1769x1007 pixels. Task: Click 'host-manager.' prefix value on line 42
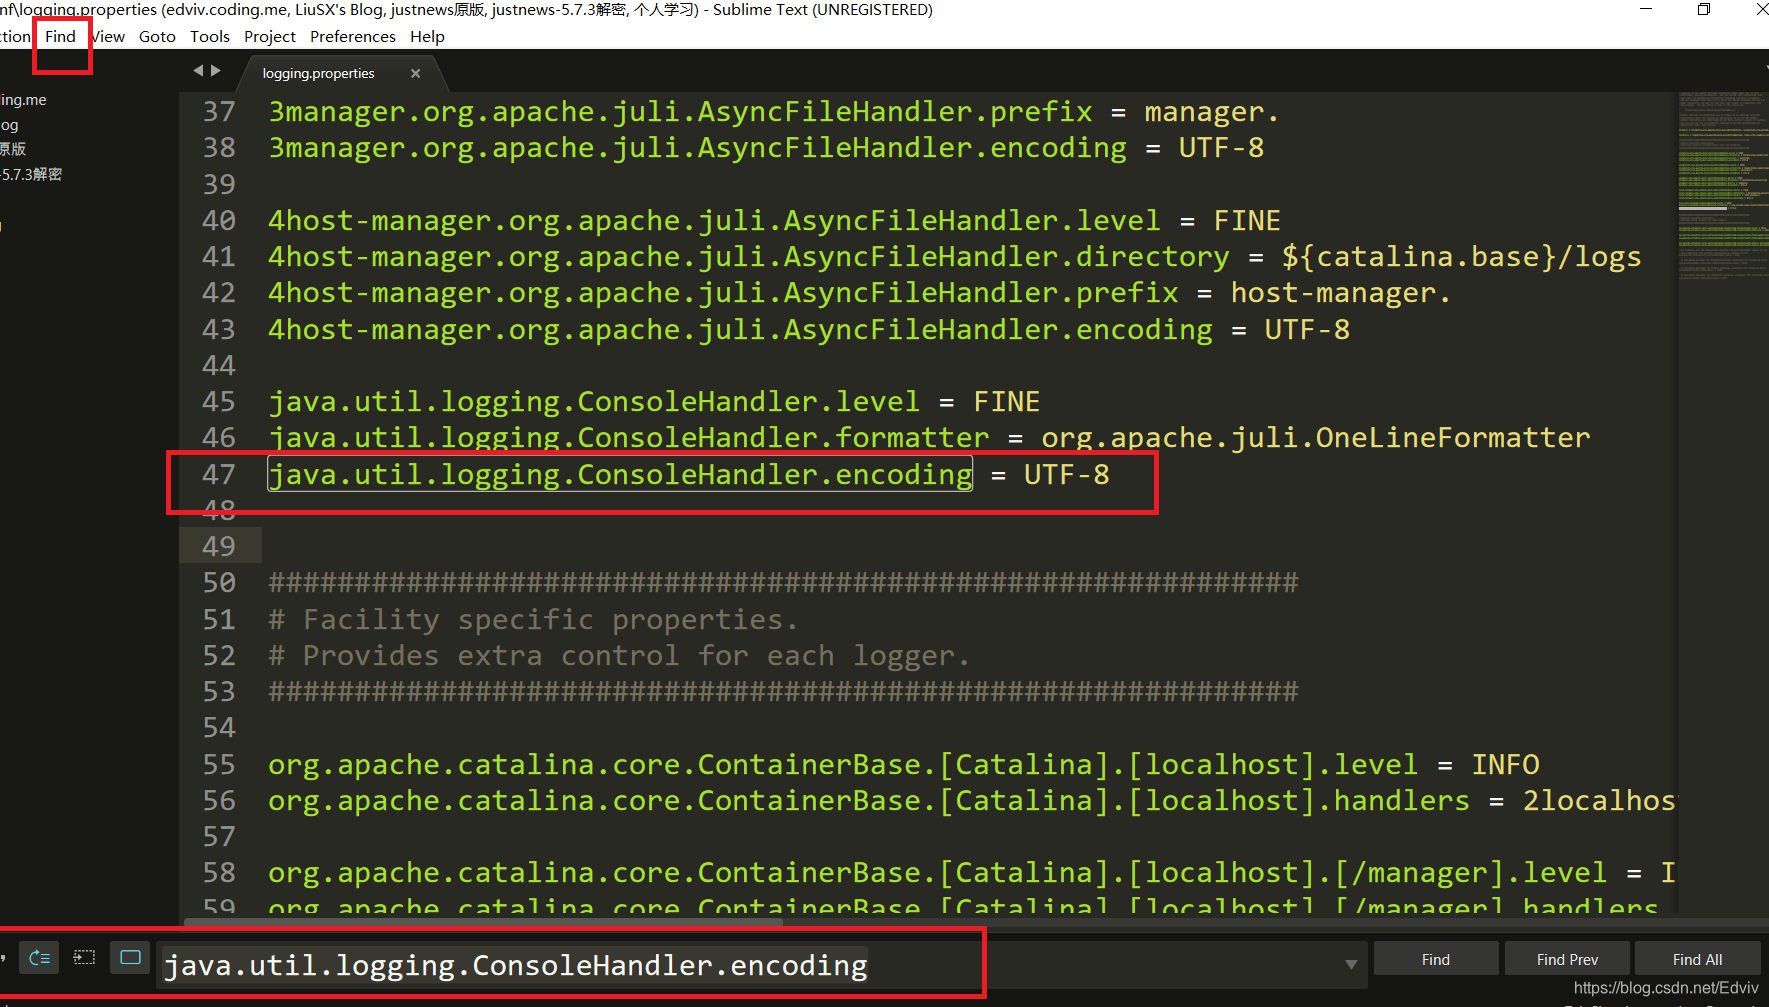point(1340,293)
